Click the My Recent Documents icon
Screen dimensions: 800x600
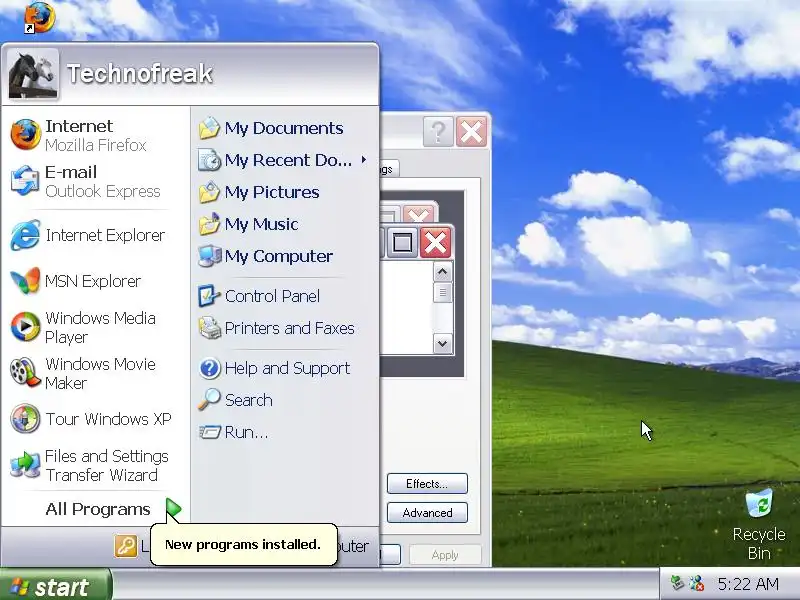click(209, 160)
